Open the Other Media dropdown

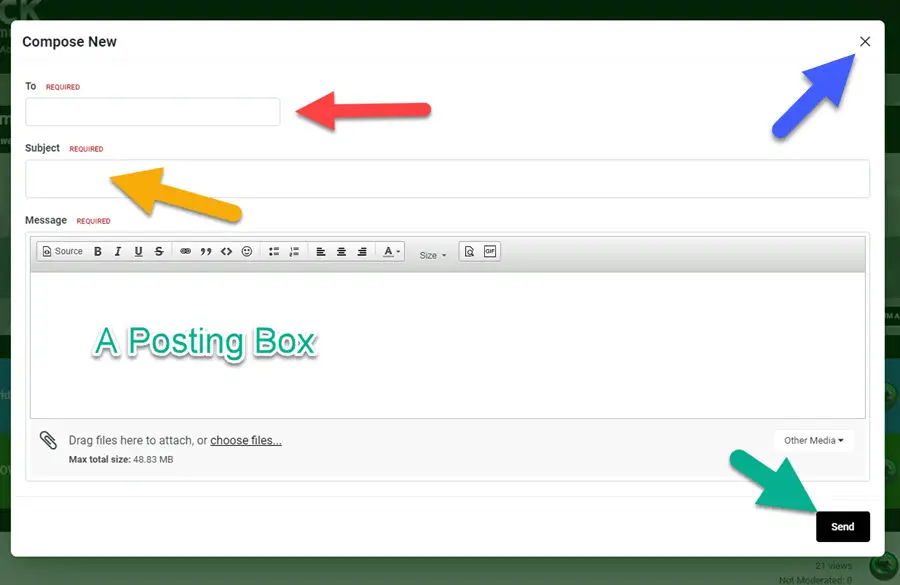pos(813,441)
